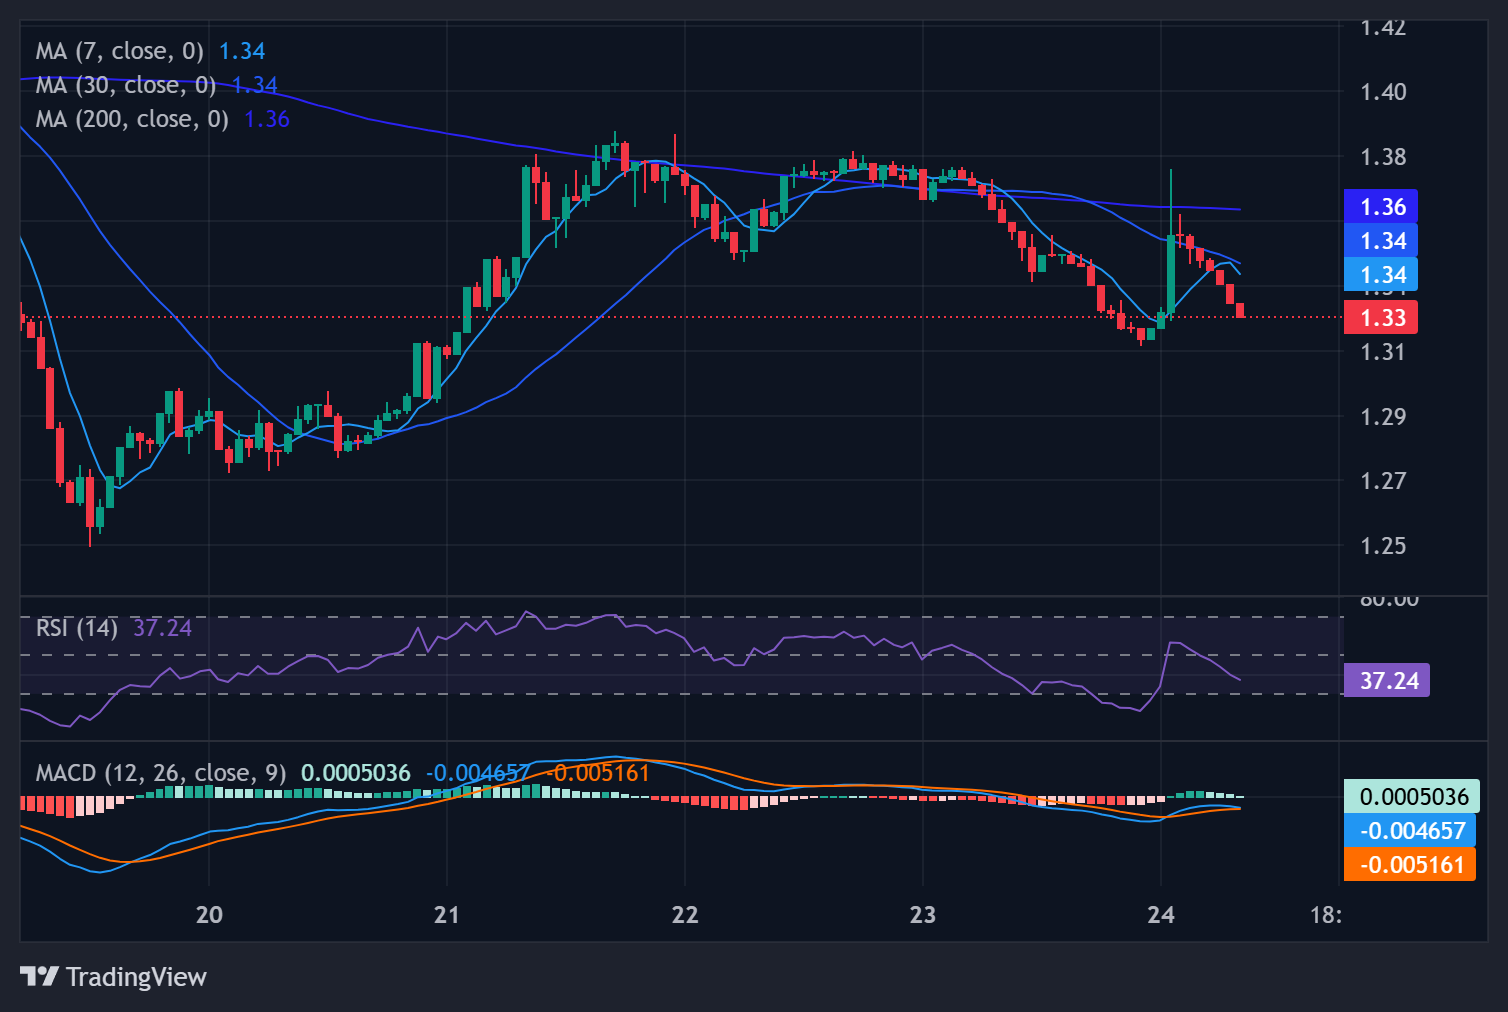Select the blue -0.004657 MACD axis tag
The image size is (1508, 1012).
click(1410, 831)
